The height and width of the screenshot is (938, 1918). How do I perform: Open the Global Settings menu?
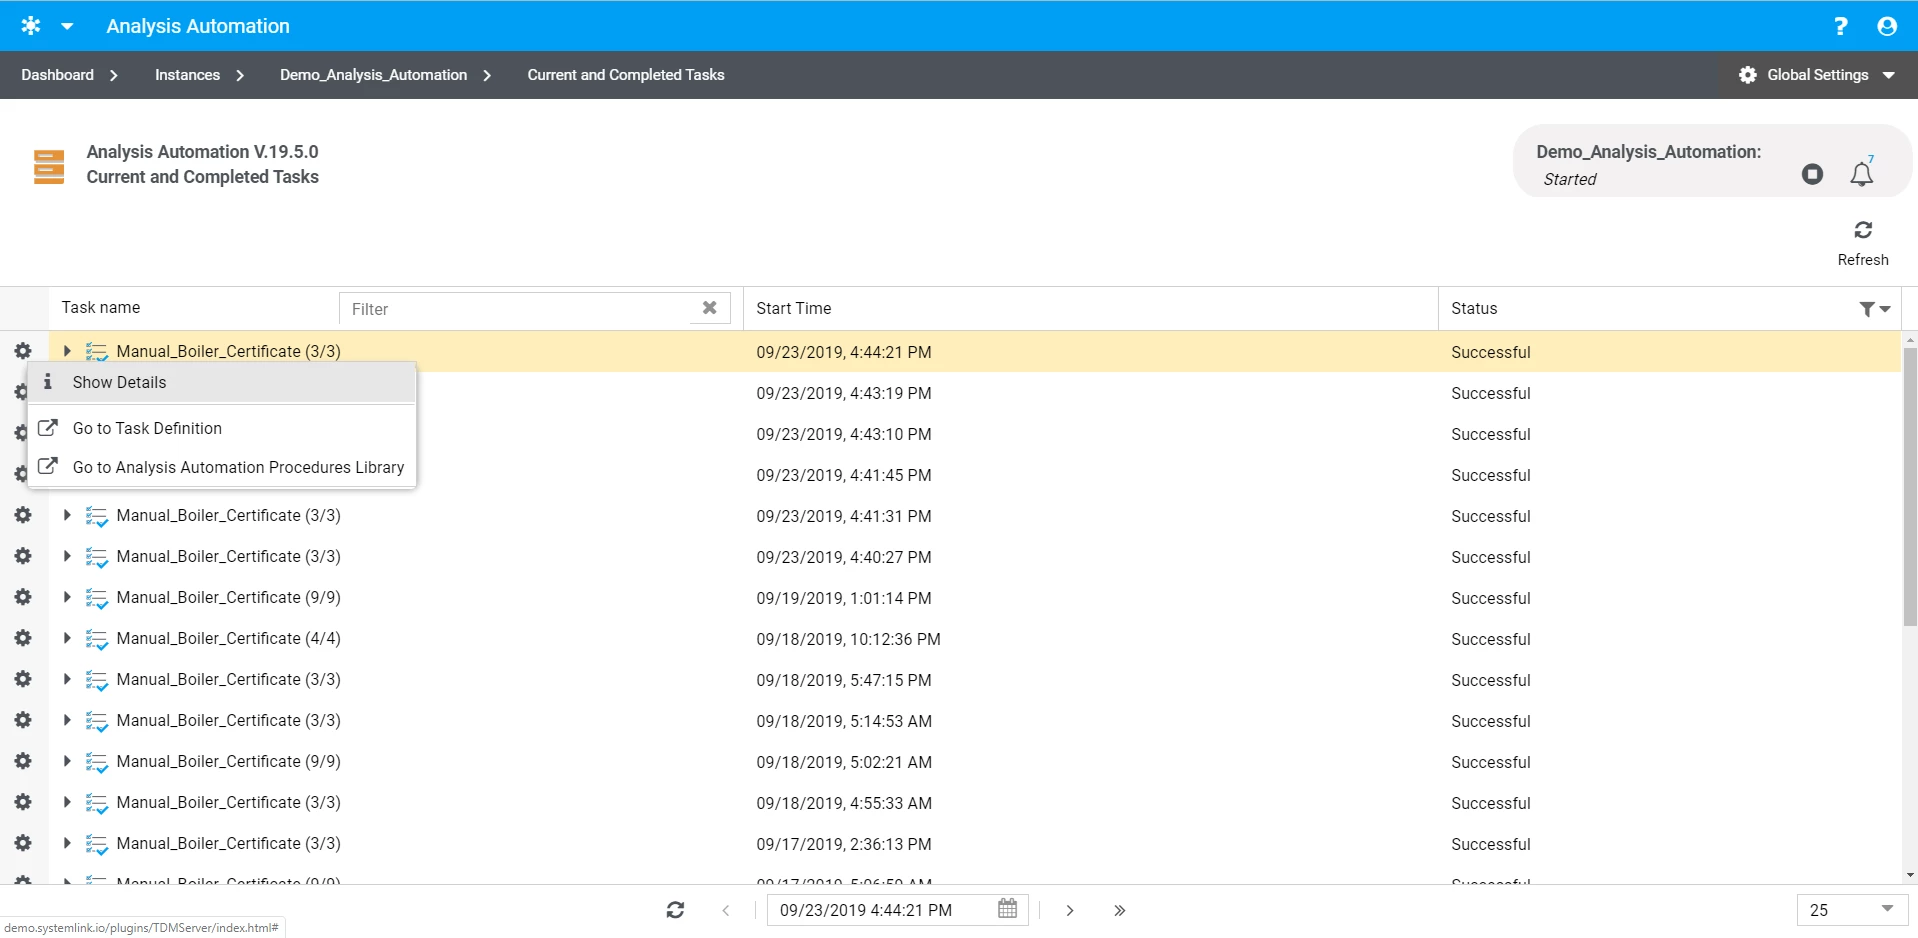pos(1817,75)
